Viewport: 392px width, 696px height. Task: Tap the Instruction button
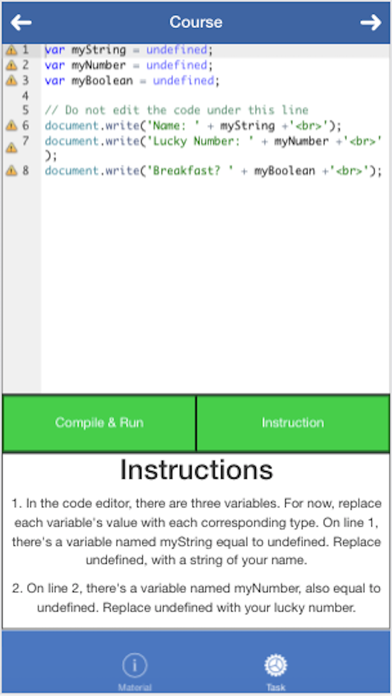click(x=293, y=423)
